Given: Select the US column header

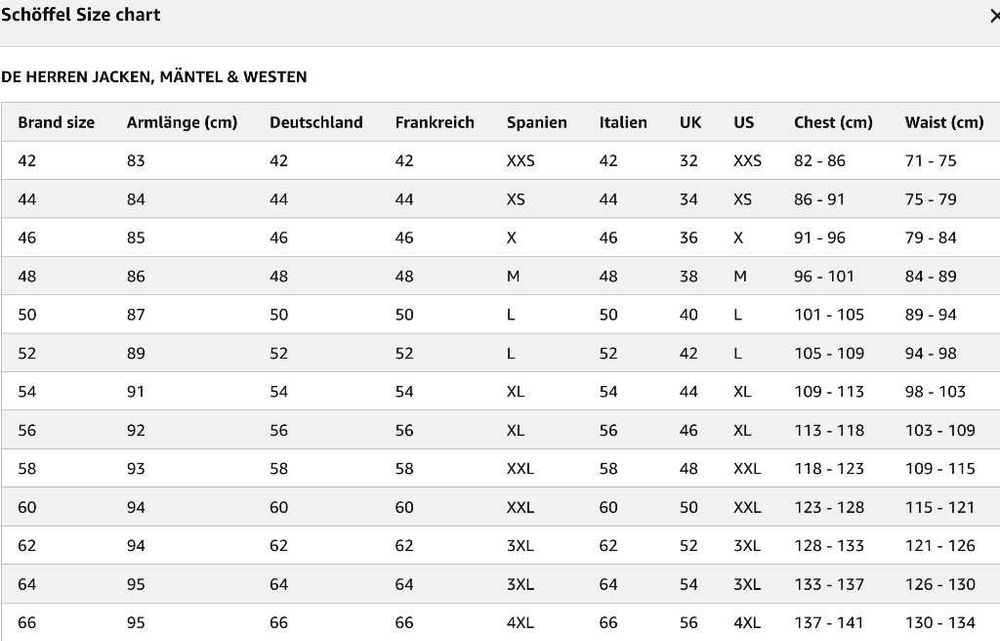Looking at the screenshot, I should [744, 122].
